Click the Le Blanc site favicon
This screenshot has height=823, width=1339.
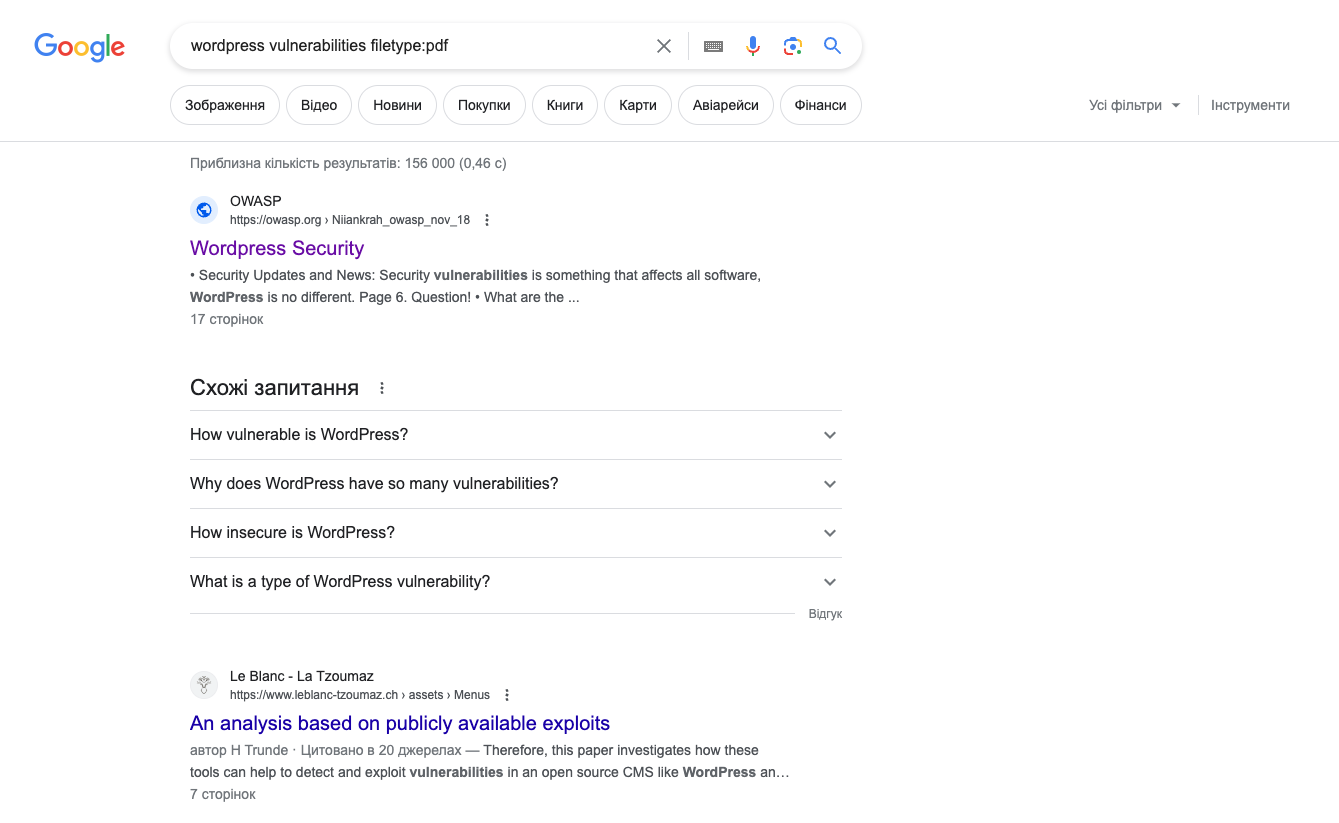(x=204, y=685)
